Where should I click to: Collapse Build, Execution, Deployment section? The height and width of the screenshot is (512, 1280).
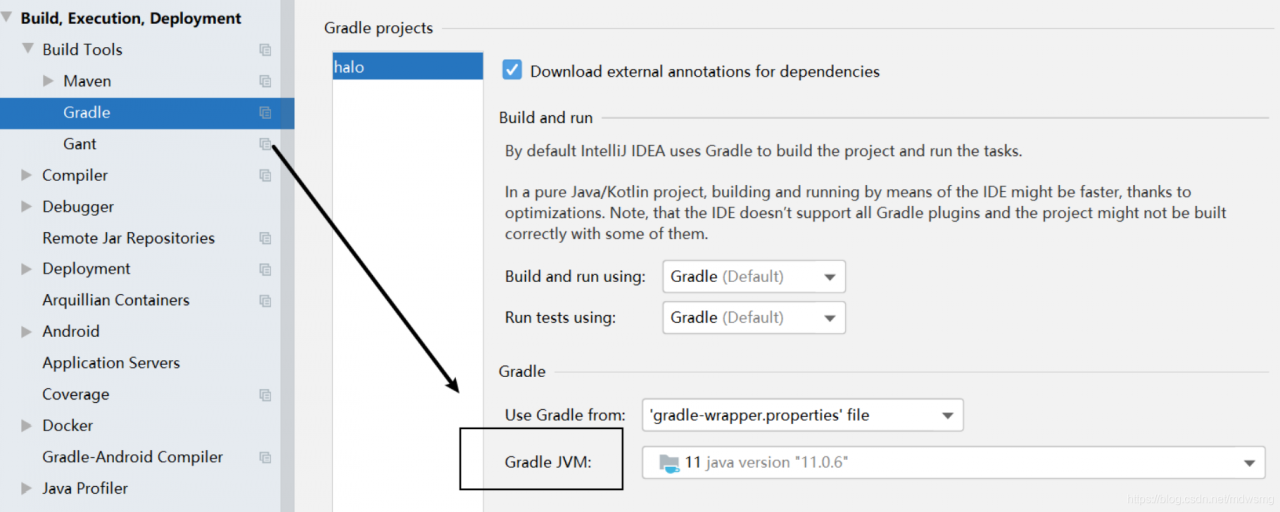8,18
